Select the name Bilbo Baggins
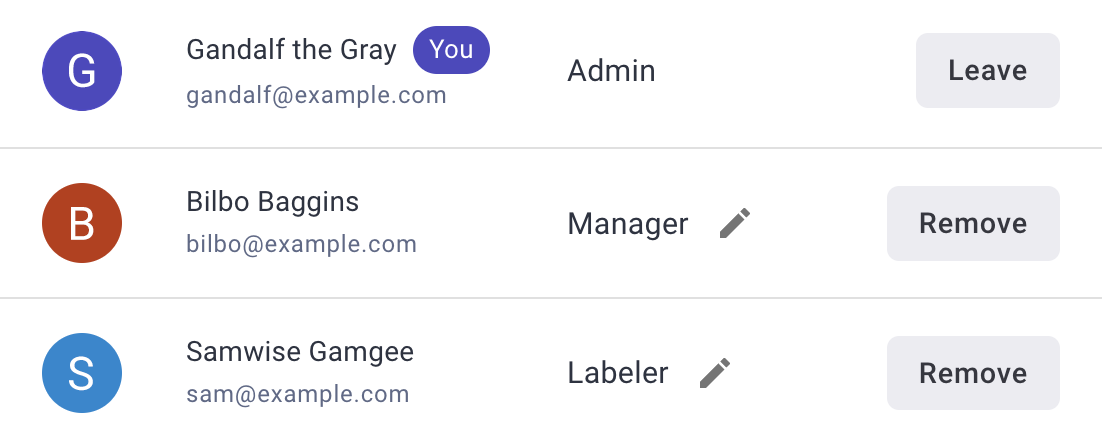 (272, 202)
